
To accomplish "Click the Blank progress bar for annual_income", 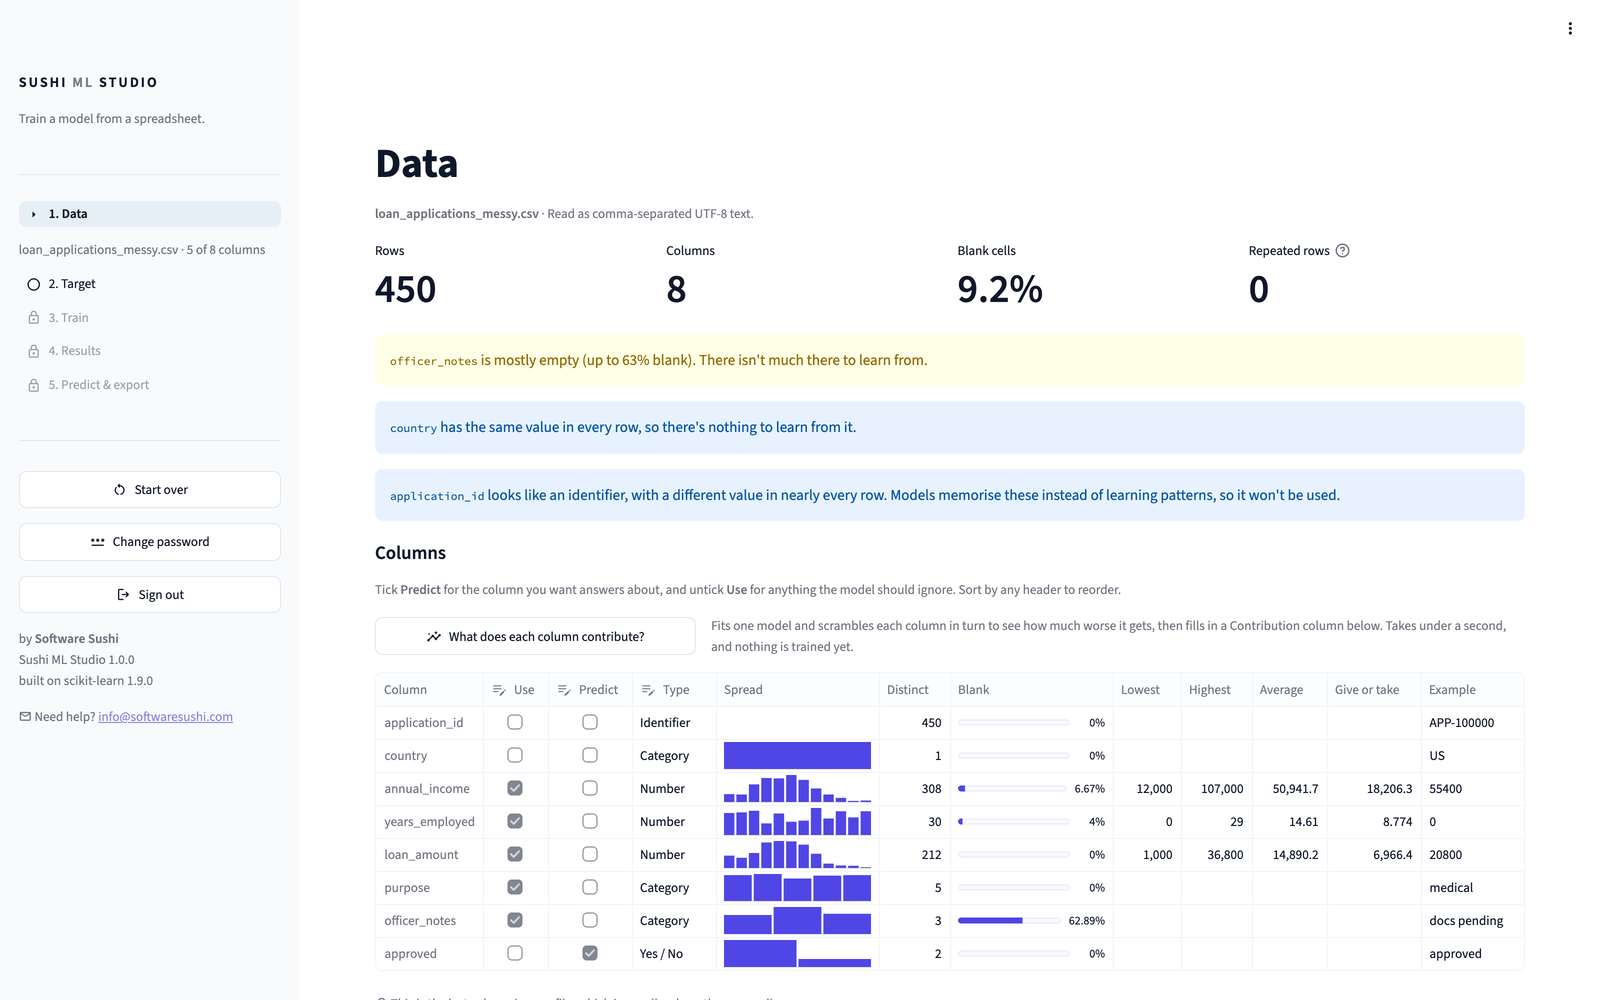I will coord(1012,789).
